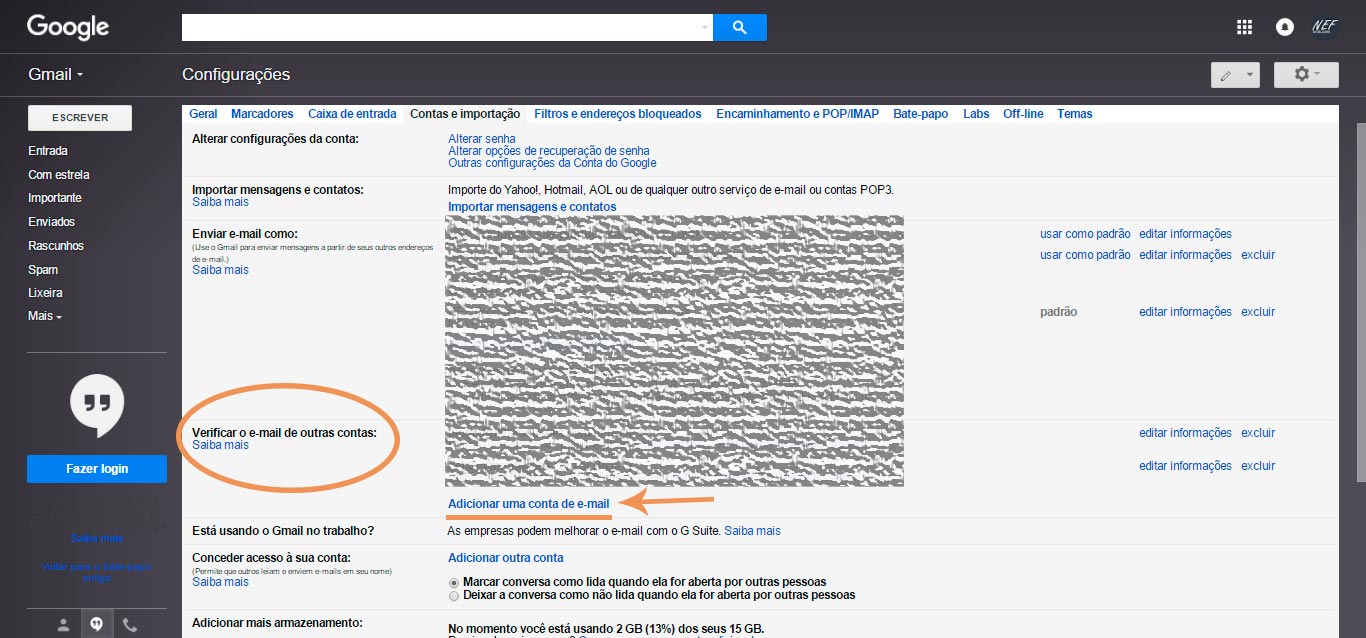Go to Encaminhamento e POP/IMAP tab
1366x638 pixels.
[798, 114]
